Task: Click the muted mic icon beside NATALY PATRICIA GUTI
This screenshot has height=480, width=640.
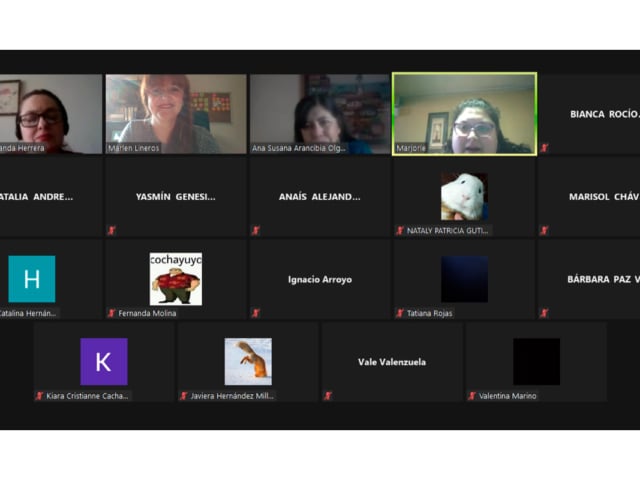Action: 400,231
